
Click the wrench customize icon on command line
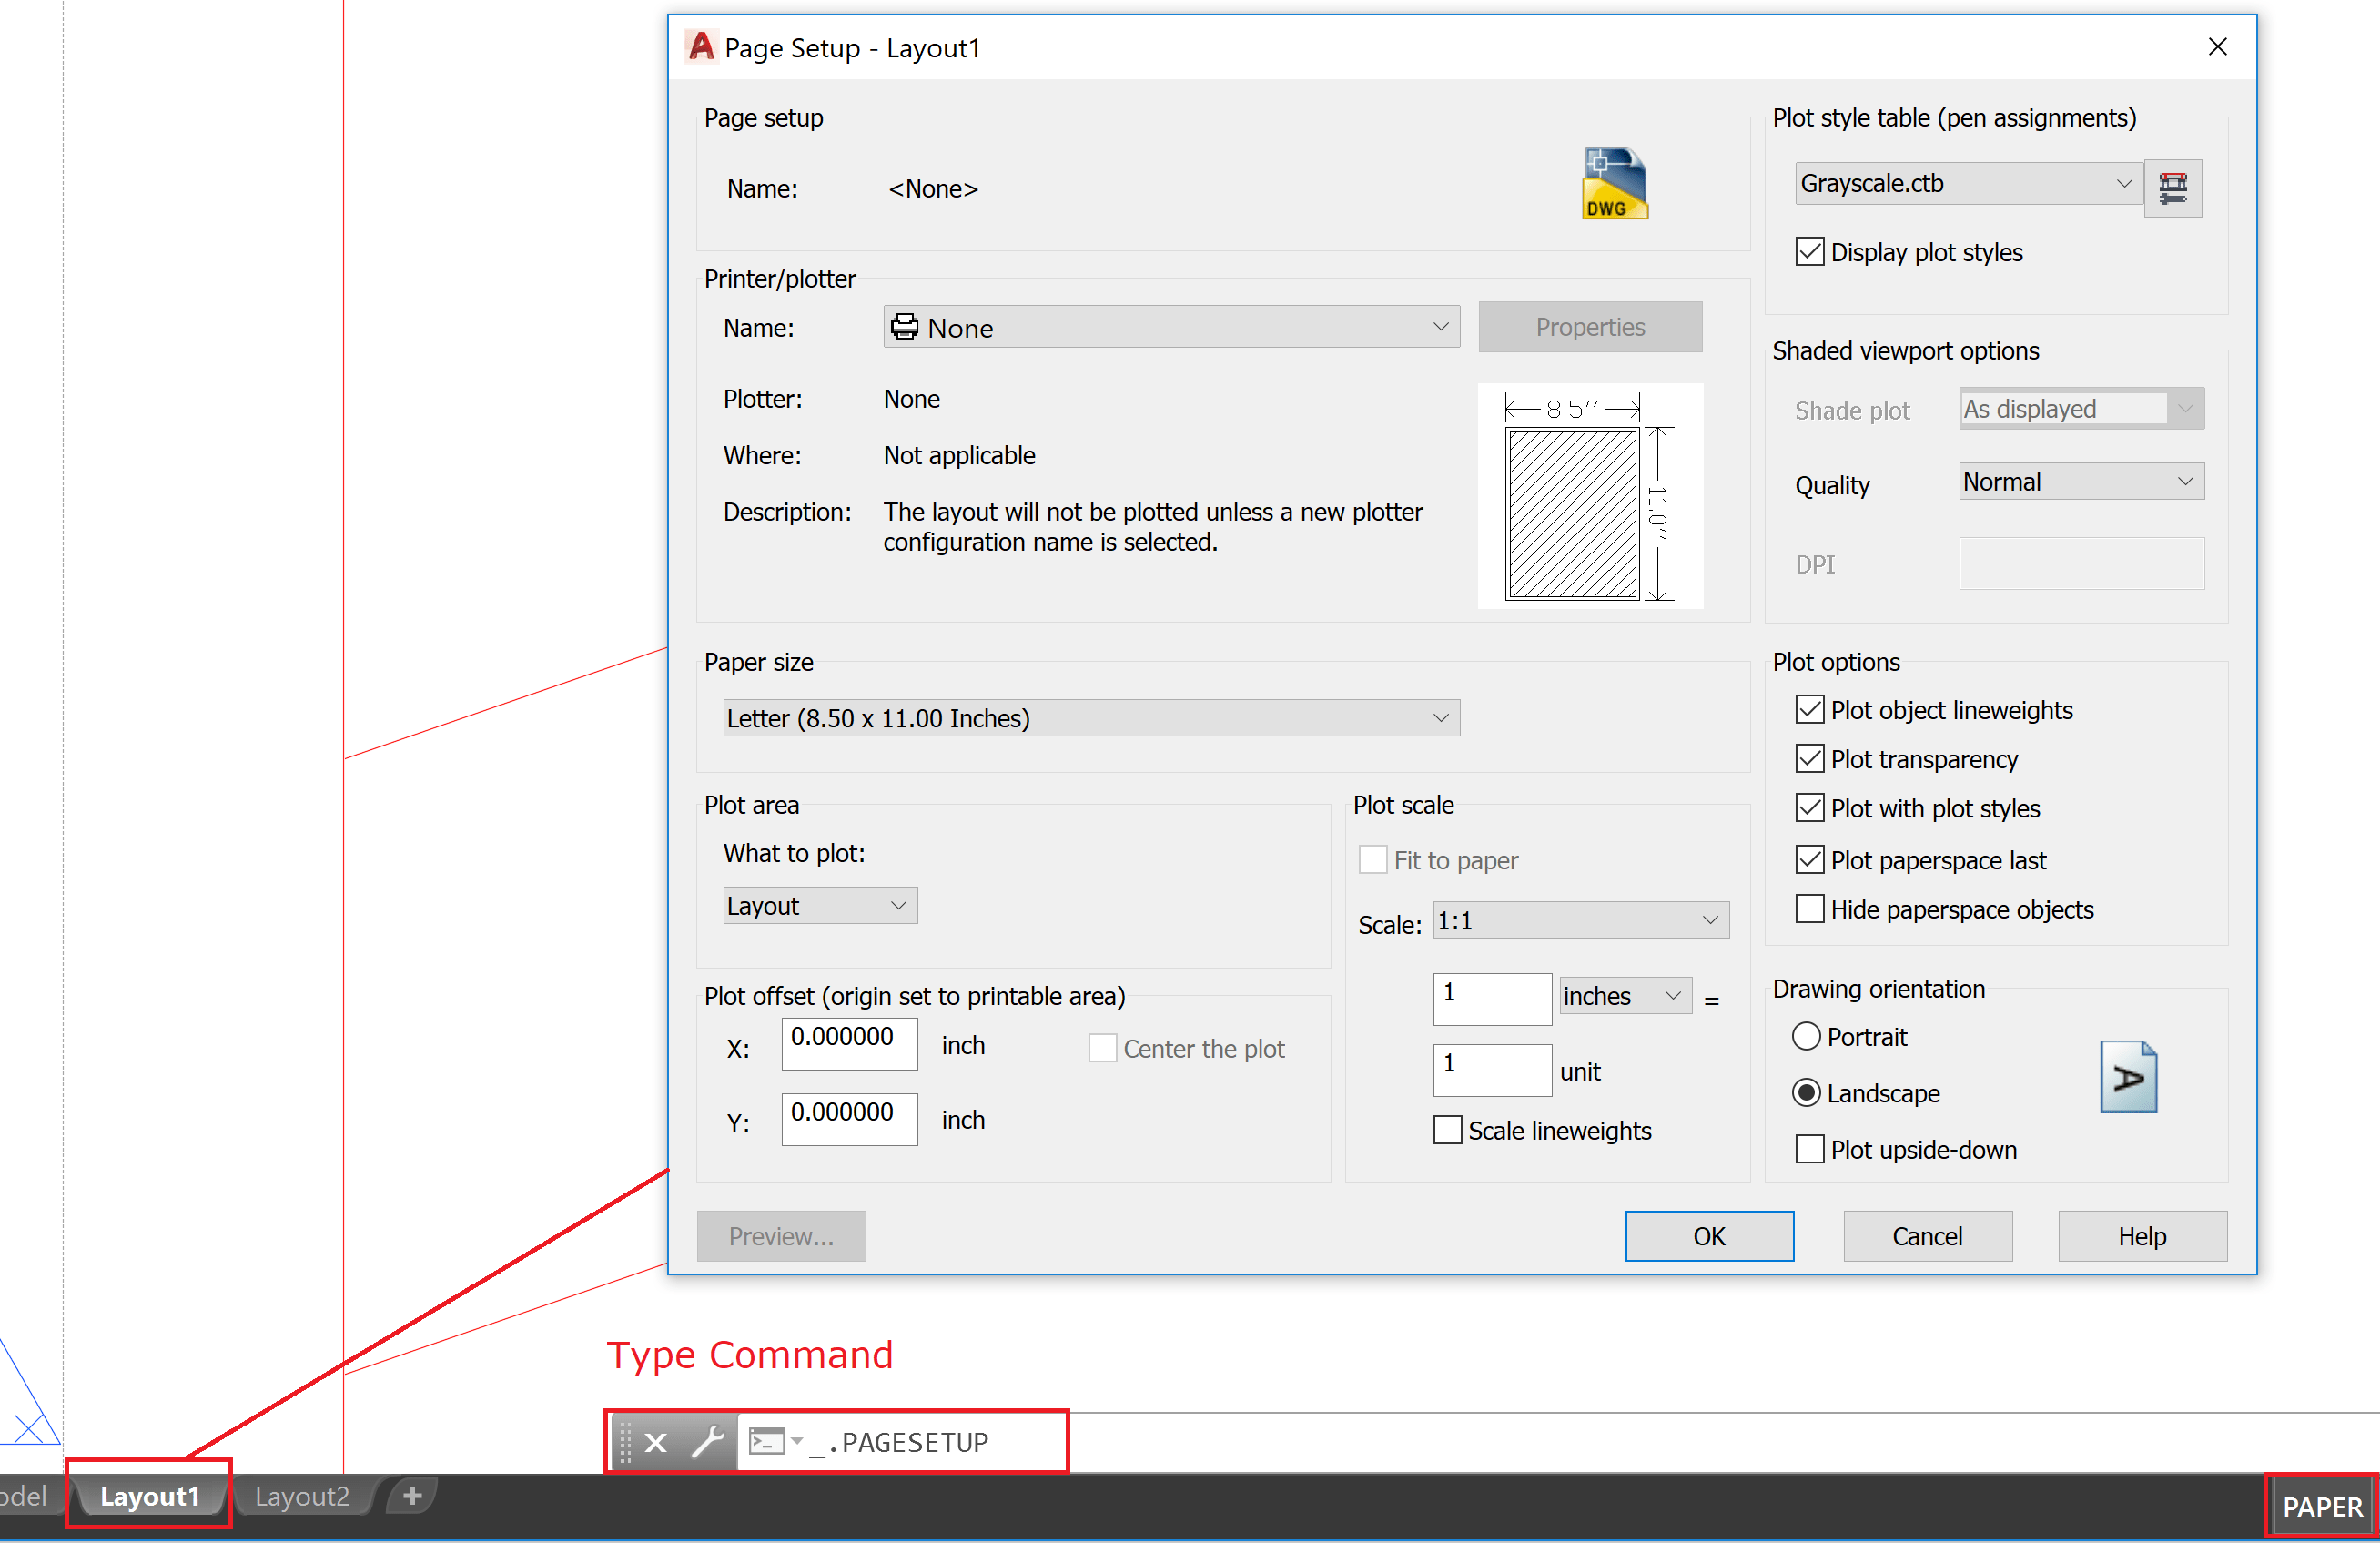710,1441
